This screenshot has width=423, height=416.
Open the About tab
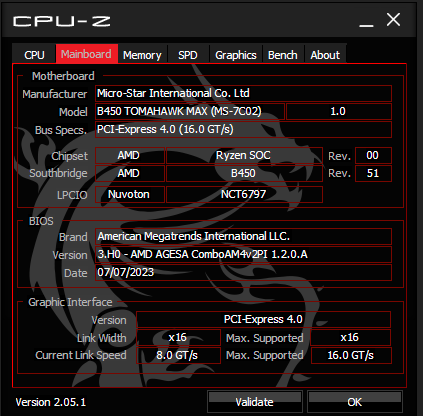tap(325, 55)
